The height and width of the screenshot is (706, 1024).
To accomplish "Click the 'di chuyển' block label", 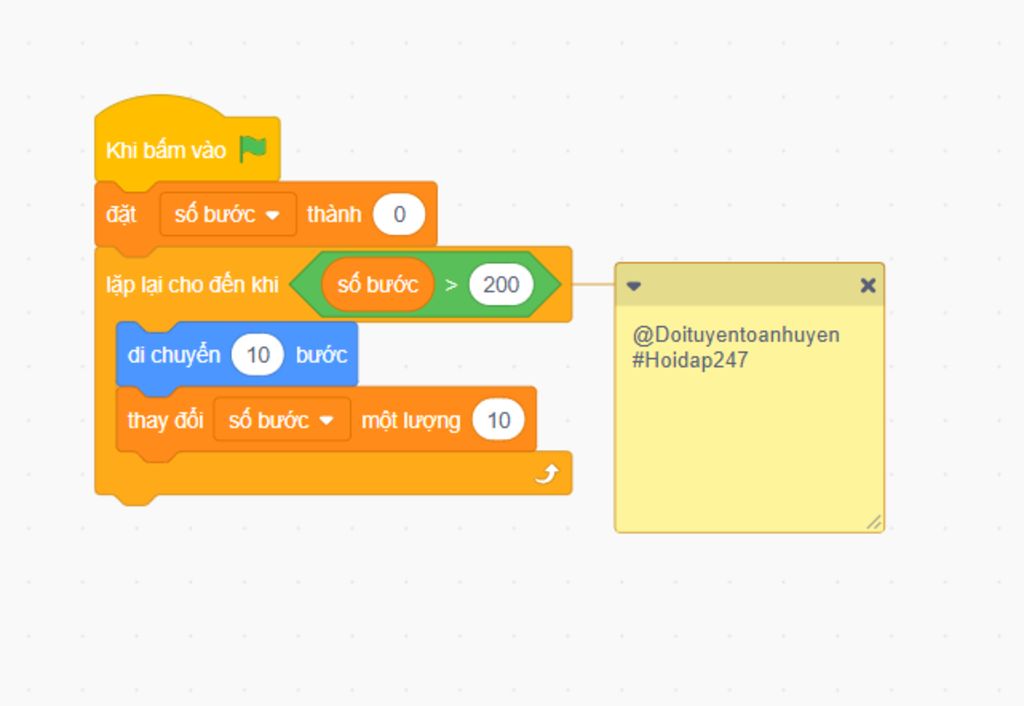I will (174, 355).
